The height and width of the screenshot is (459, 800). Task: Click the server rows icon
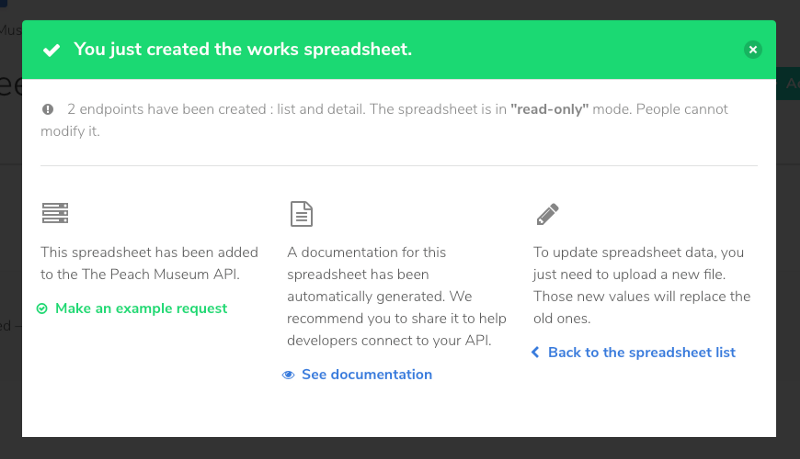click(55, 213)
